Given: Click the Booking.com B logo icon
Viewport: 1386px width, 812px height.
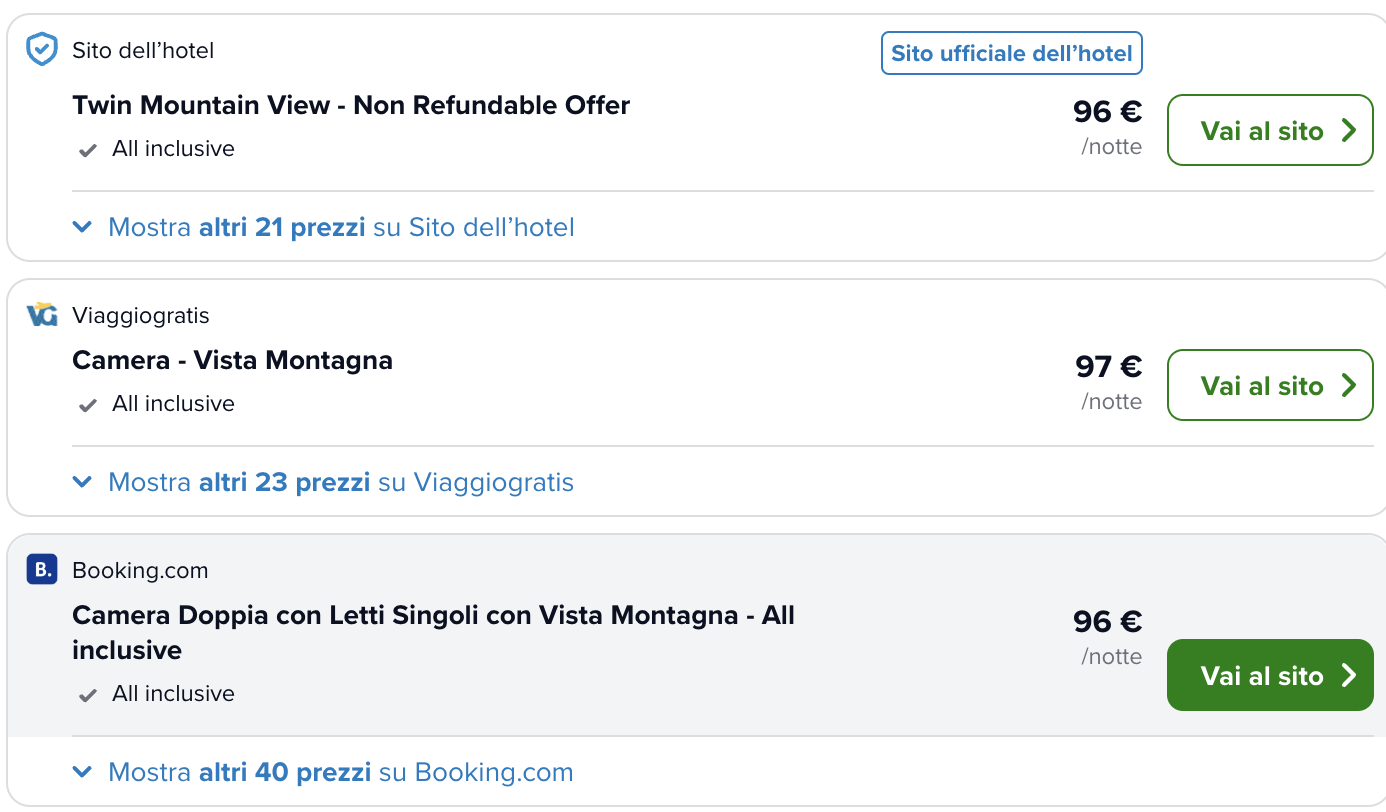Looking at the screenshot, I should point(41,570).
